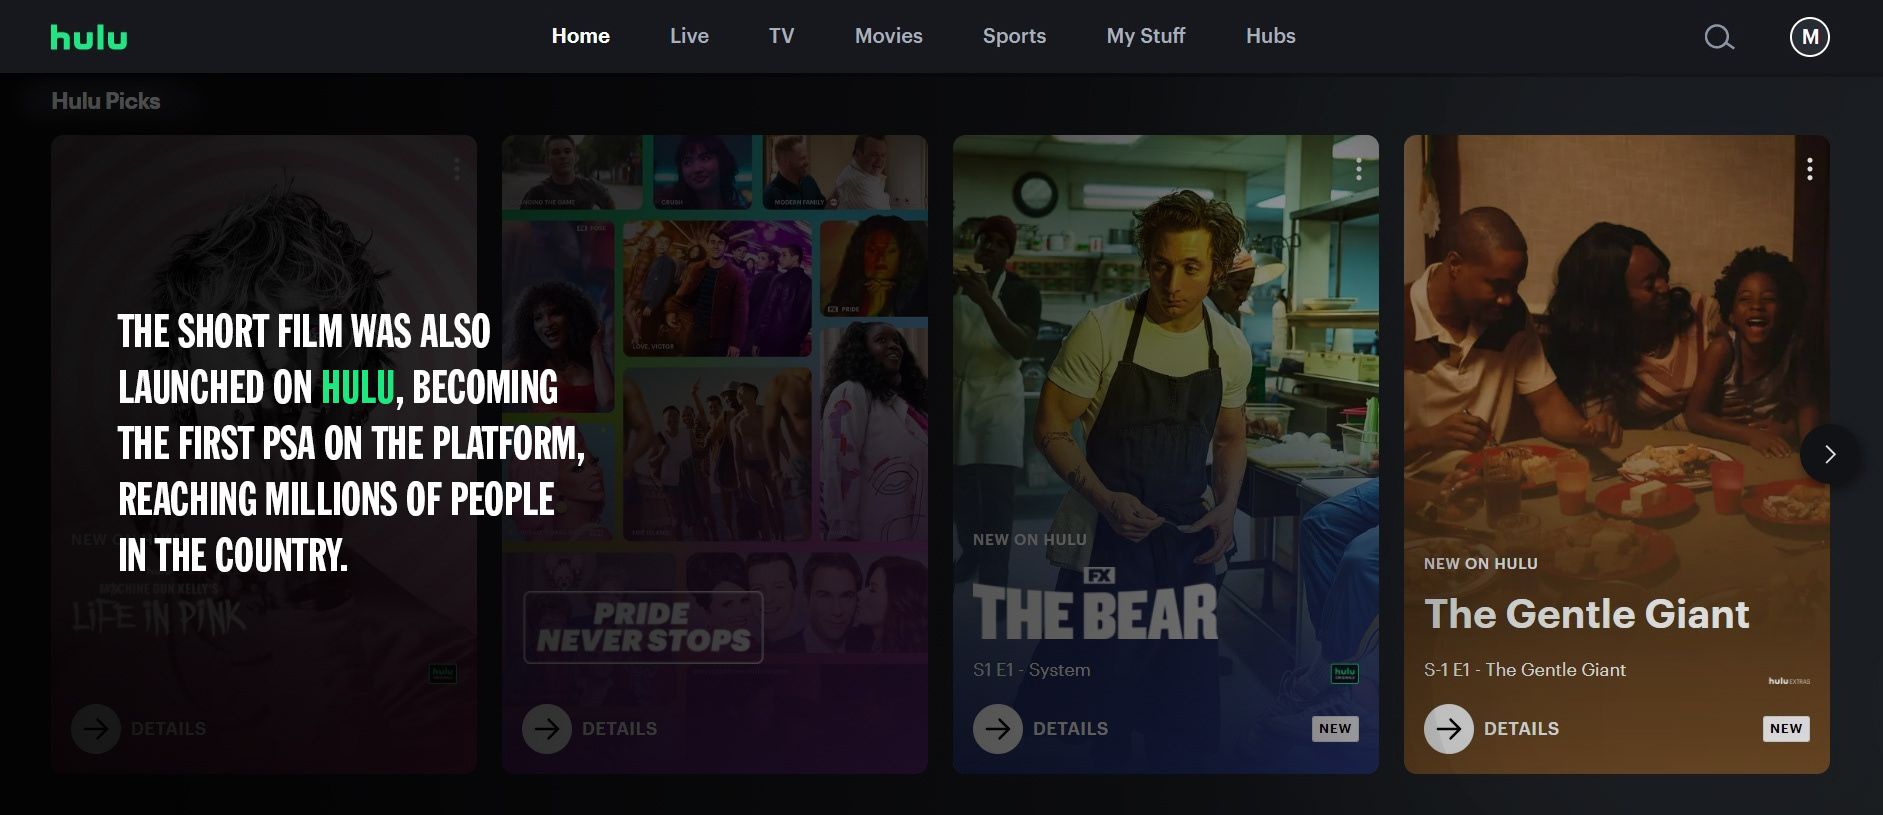The height and width of the screenshot is (815, 1883).
Task: Click the Hulu badge on Life in Pink card
Action: (x=443, y=674)
